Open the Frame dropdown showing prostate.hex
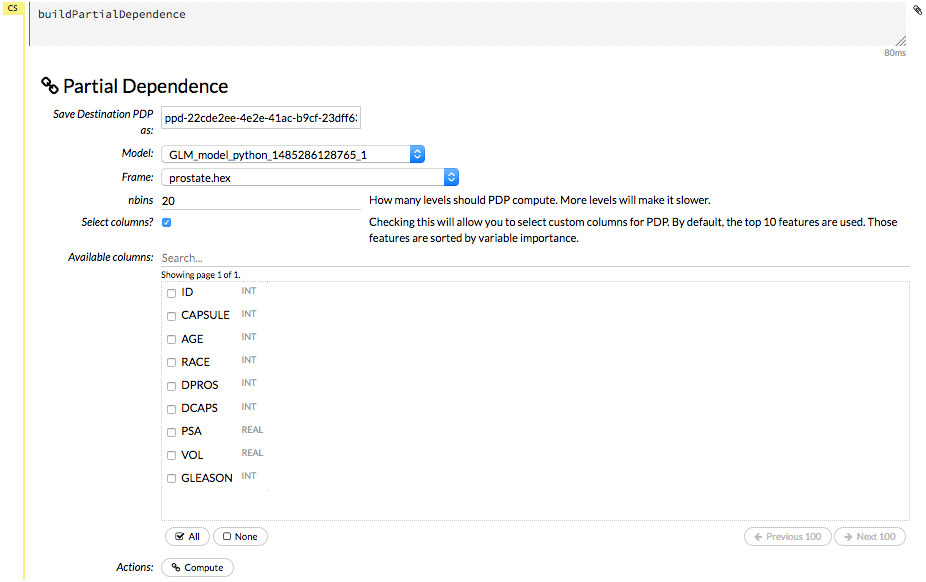This screenshot has height=582, width=926. pyautogui.click(x=309, y=177)
